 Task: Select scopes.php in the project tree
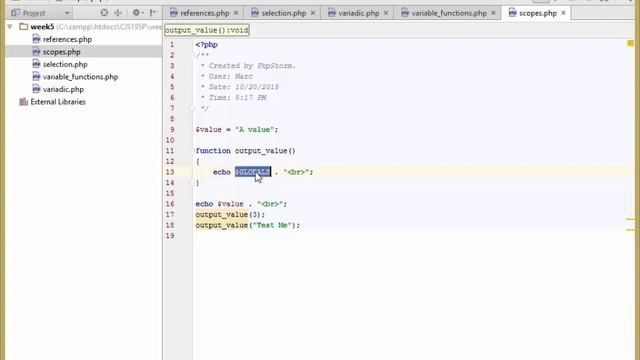pos(61,52)
